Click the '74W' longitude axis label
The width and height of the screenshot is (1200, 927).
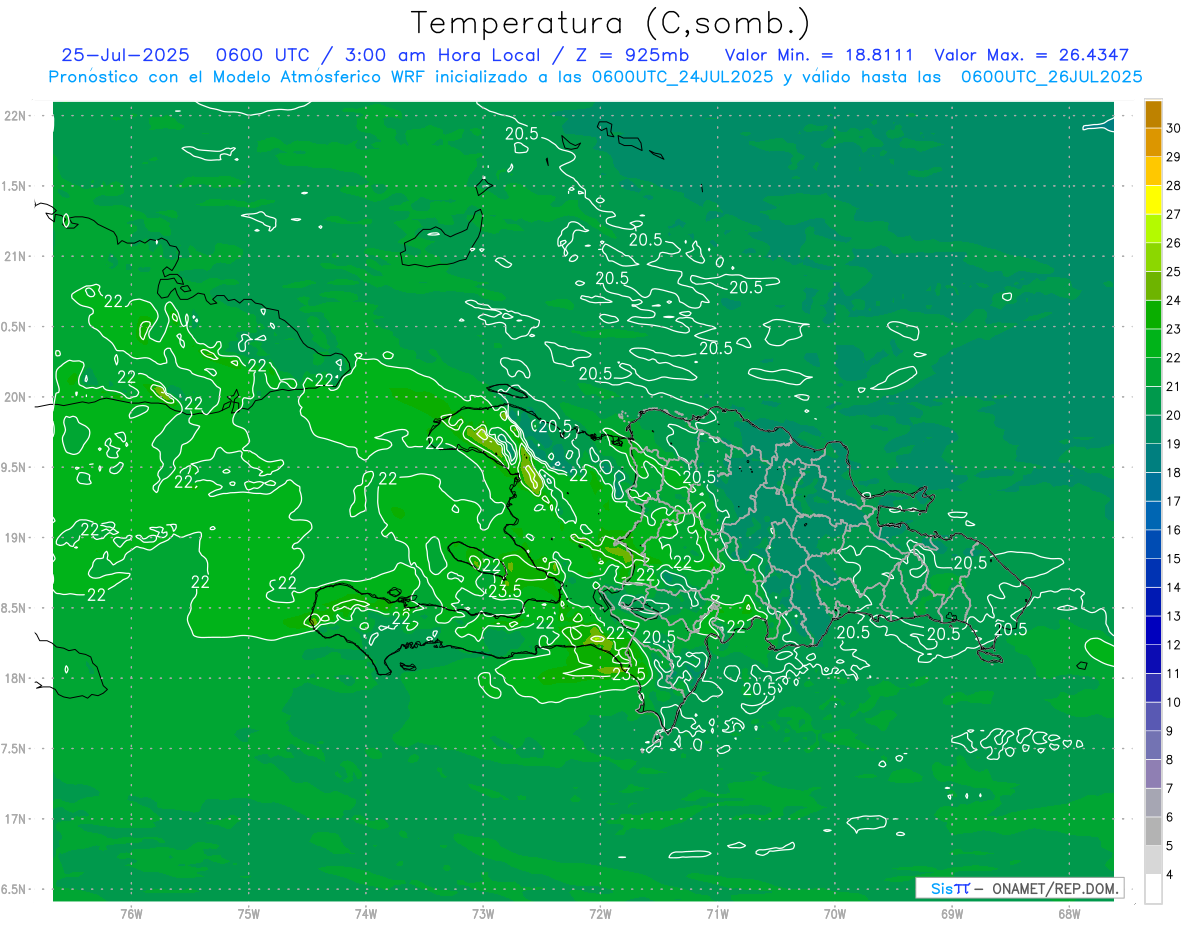point(366,913)
